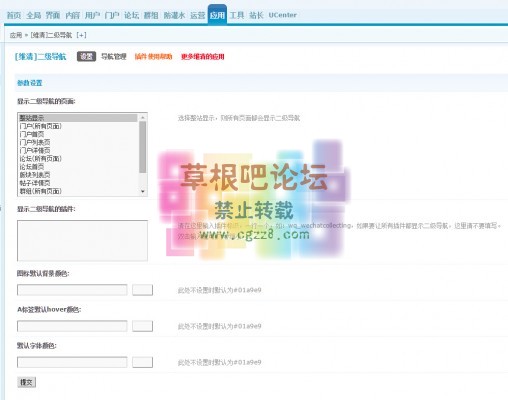Click the page list scrollbar thumb
The height and width of the screenshot is (400, 508).
tap(143, 147)
